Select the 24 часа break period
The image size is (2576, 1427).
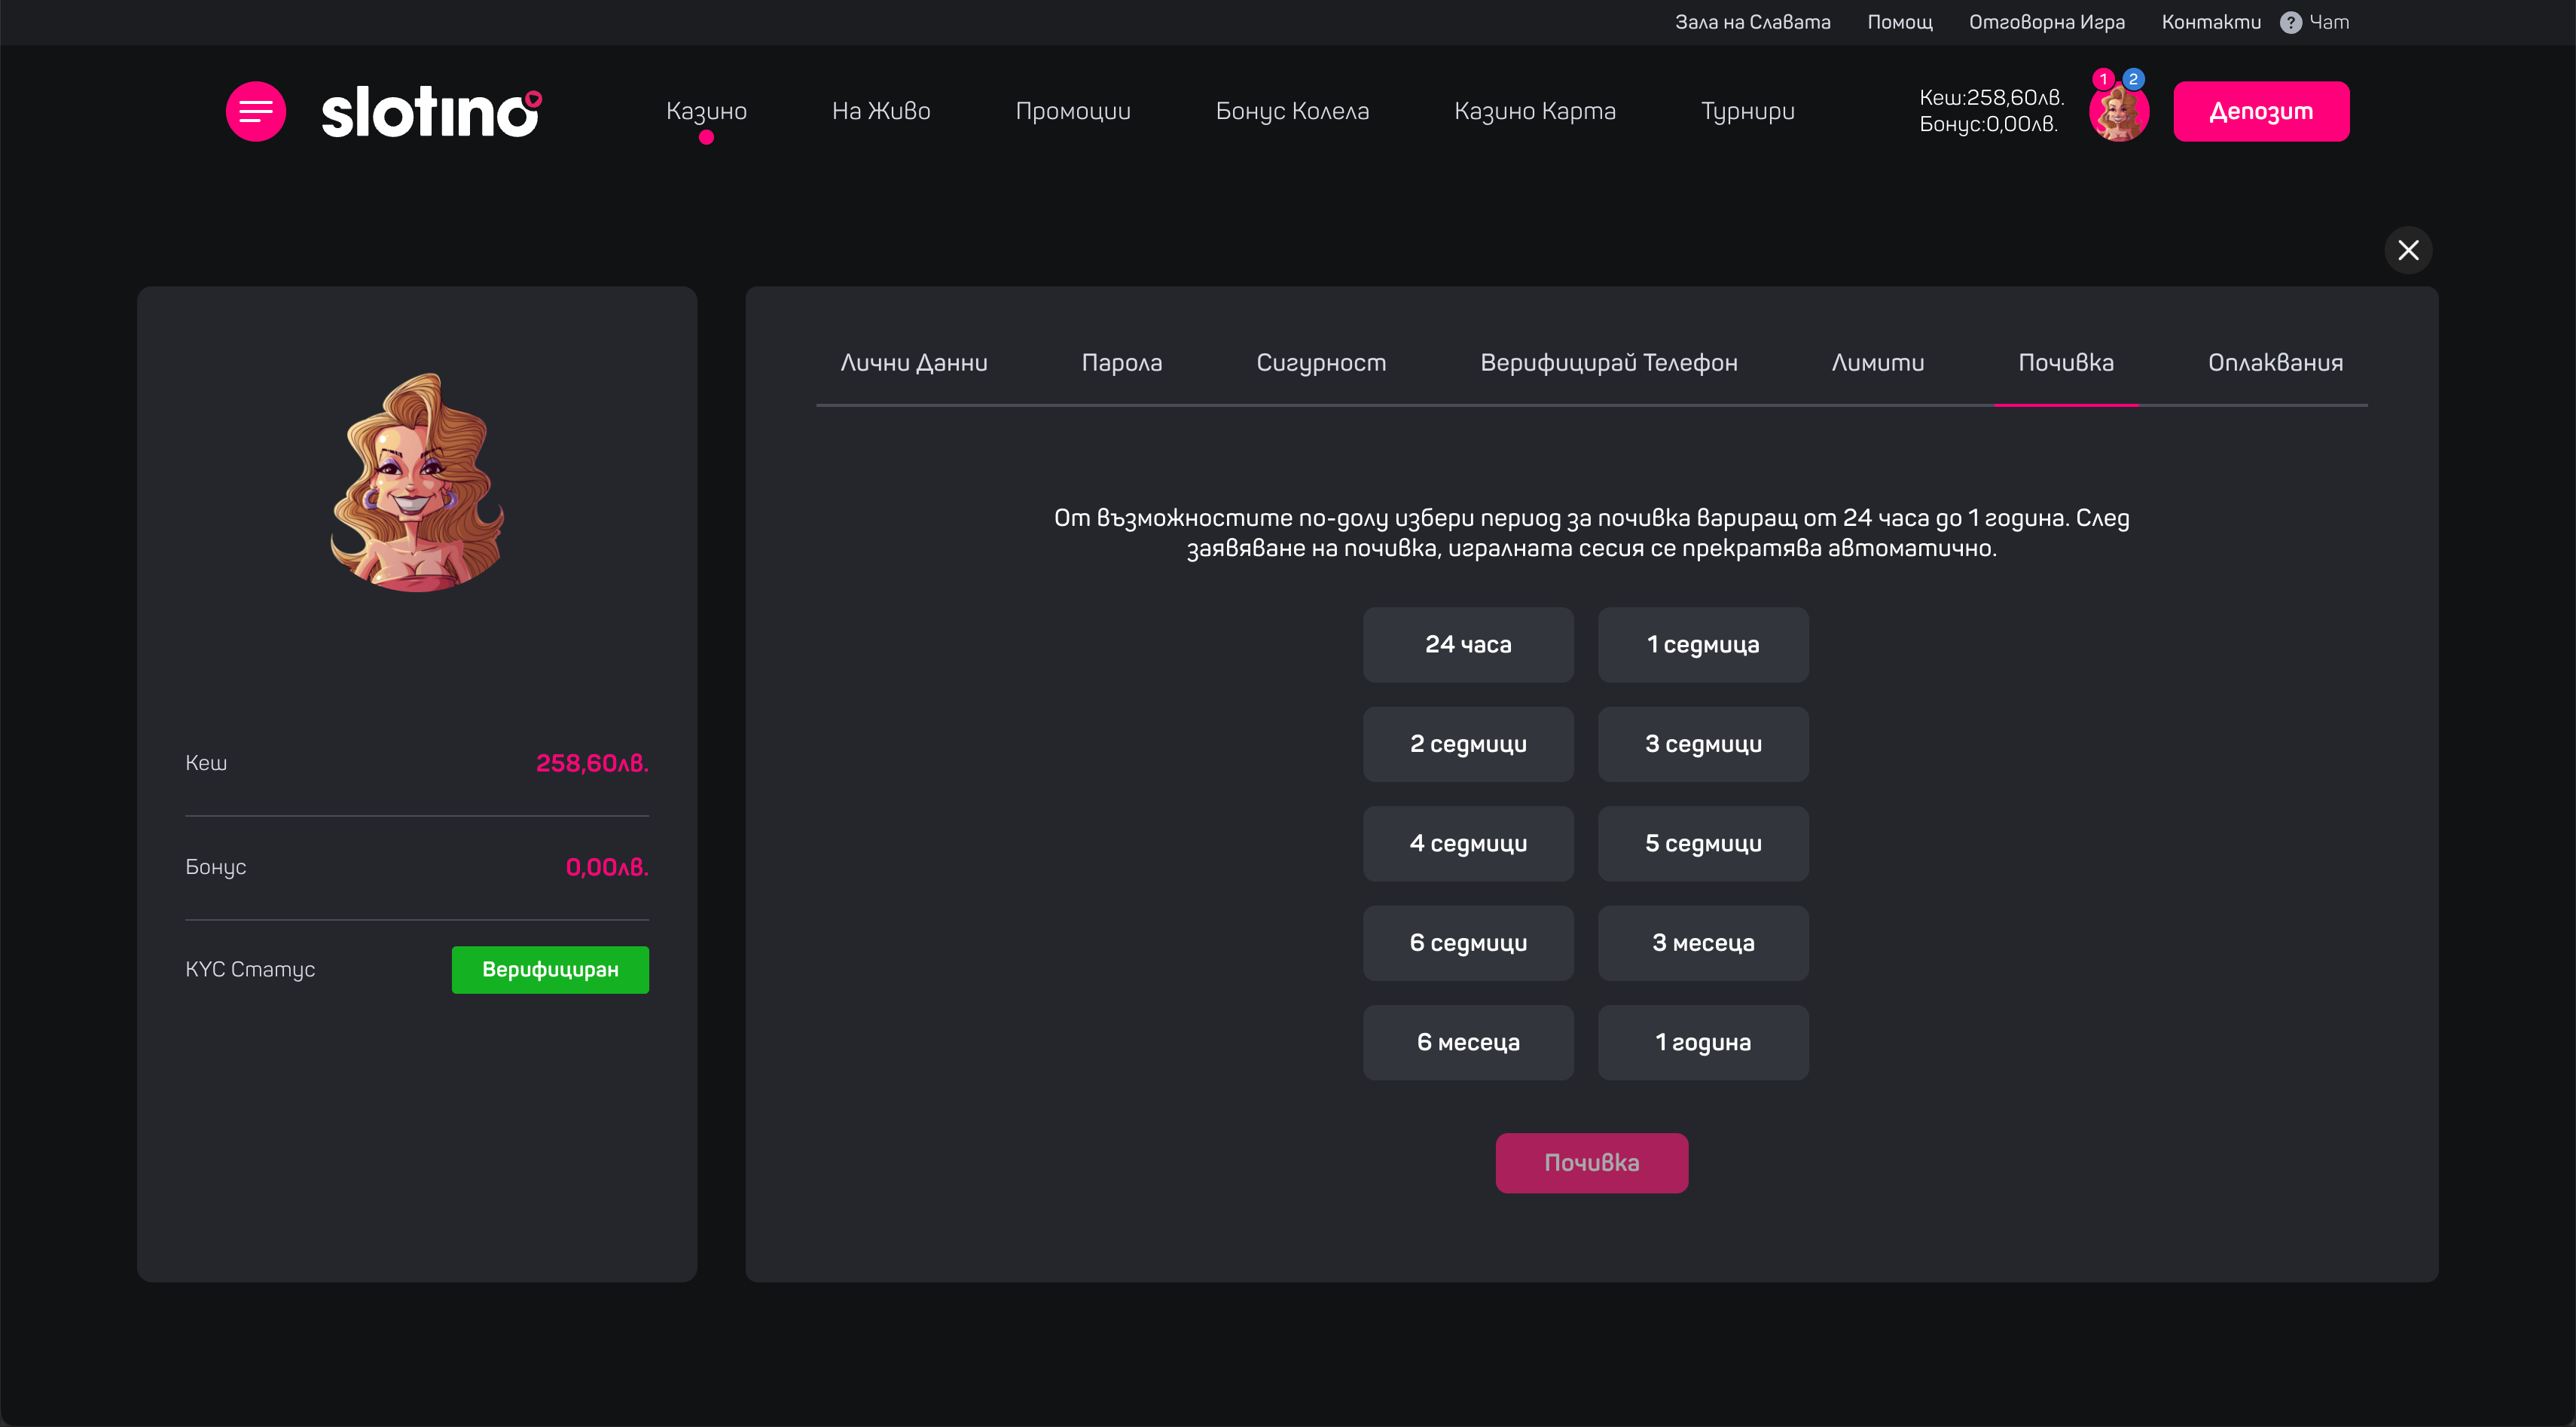pos(1467,645)
